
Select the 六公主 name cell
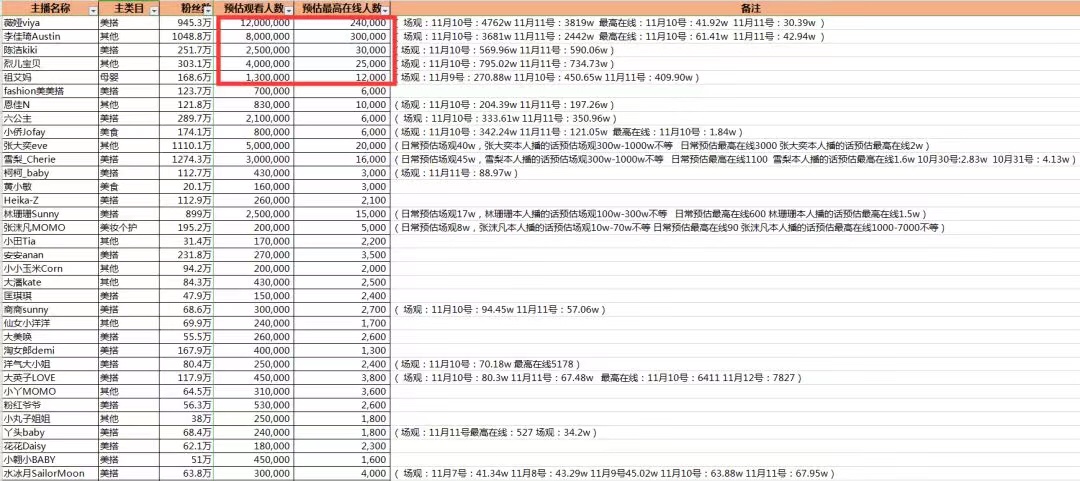point(50,119)
